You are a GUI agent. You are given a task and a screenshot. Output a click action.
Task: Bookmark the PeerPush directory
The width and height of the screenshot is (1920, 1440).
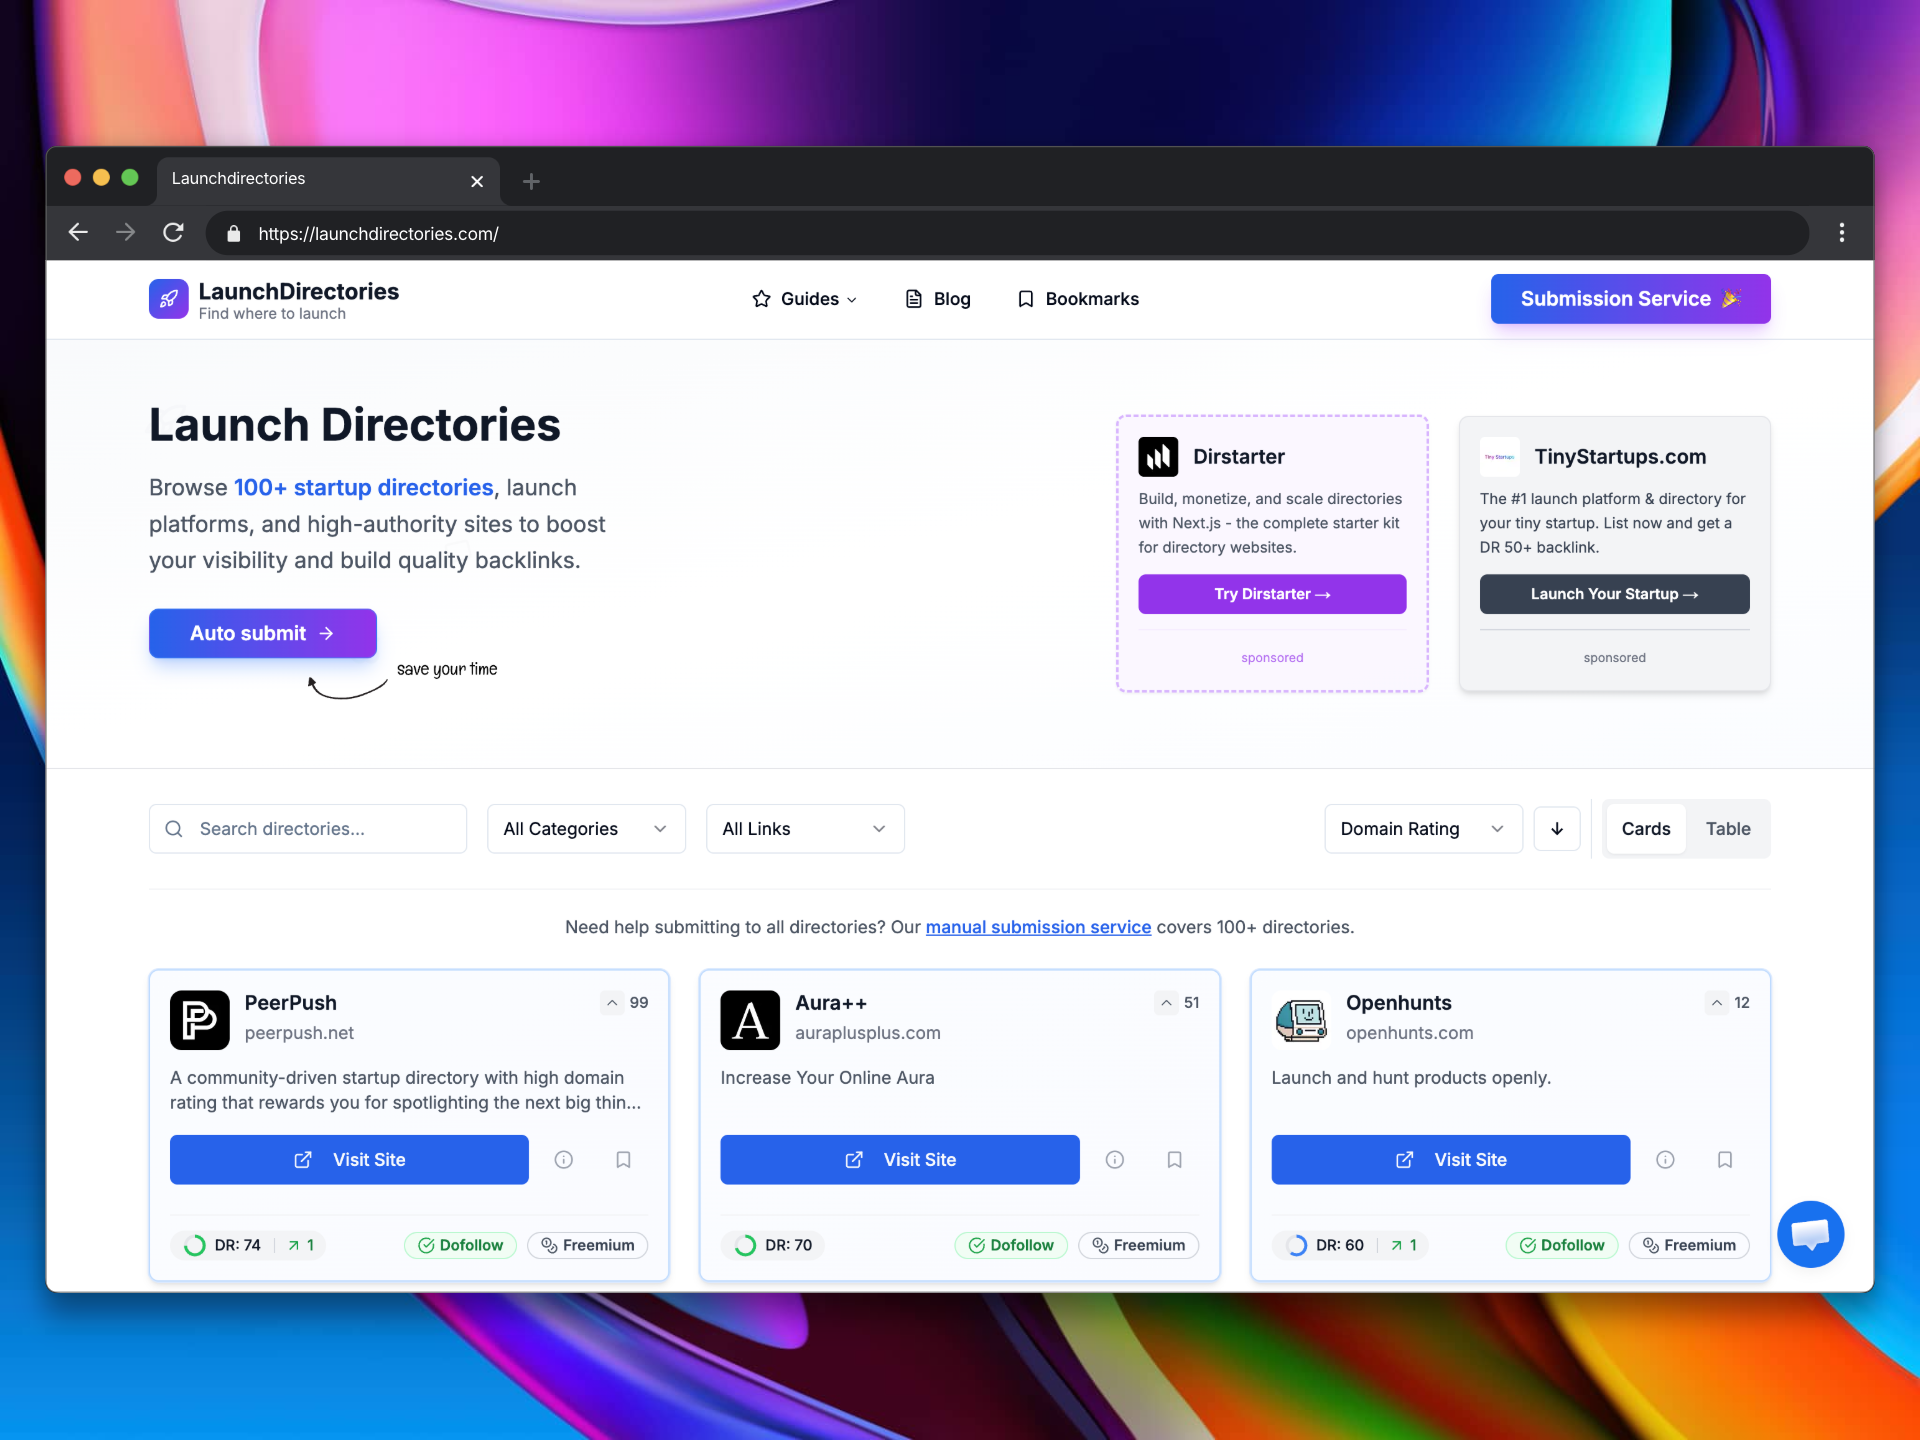click(x=623, y=1160)
